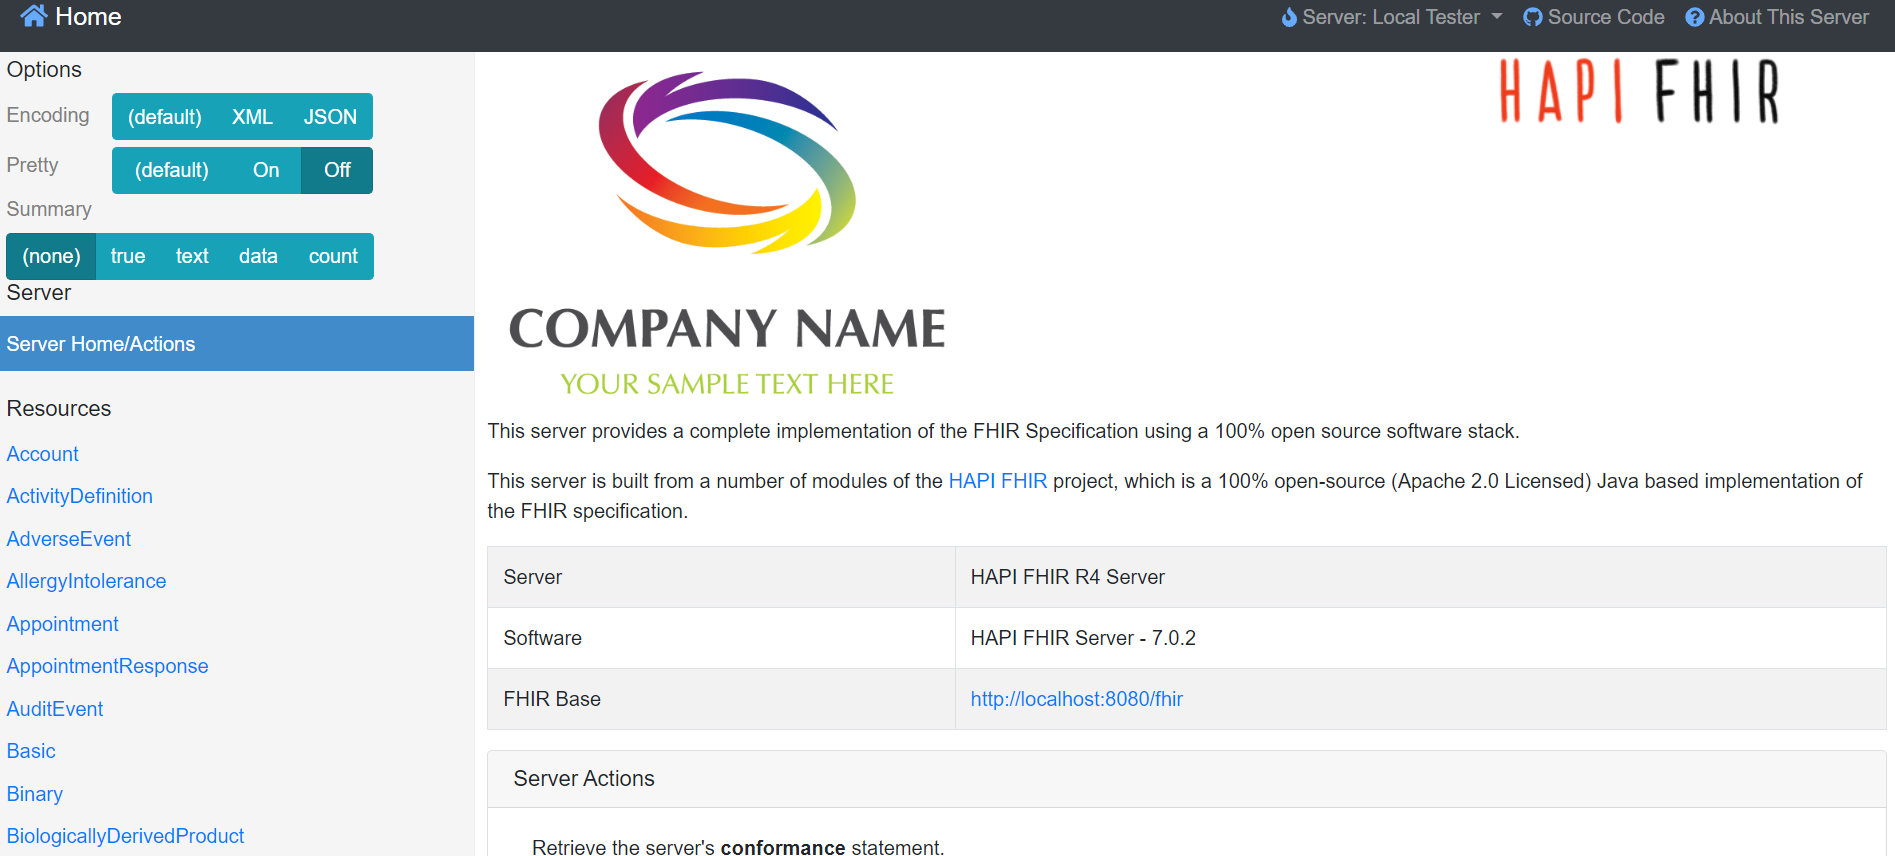Viewport: 1895px width, 856px height.
Task: Click the FHIR Base label cell
Action: [x=721, y=699]
